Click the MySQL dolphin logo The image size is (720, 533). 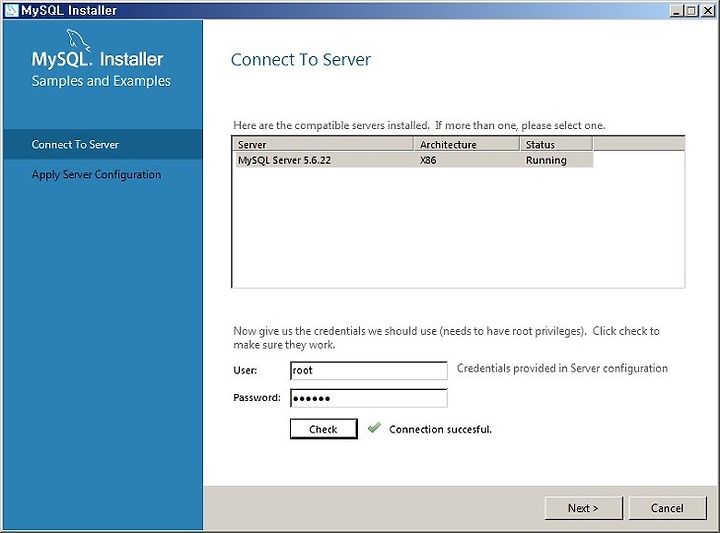tap(79, 40)
